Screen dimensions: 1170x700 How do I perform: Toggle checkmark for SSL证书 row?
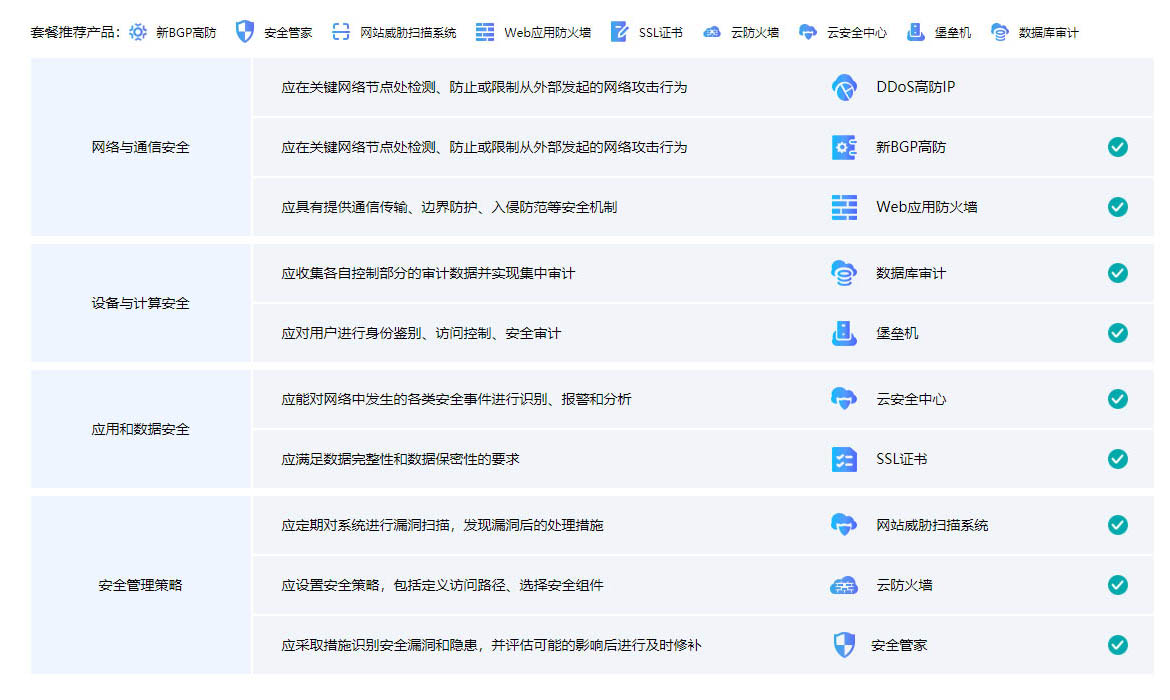point(1117,459)
